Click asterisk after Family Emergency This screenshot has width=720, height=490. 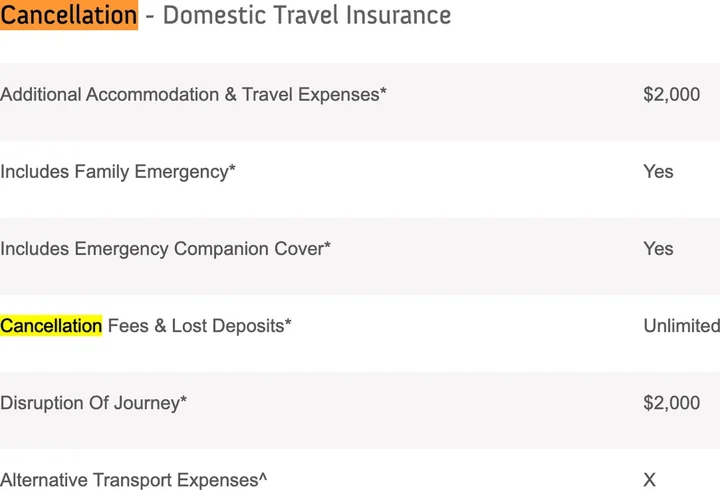[x=232, y=170]
